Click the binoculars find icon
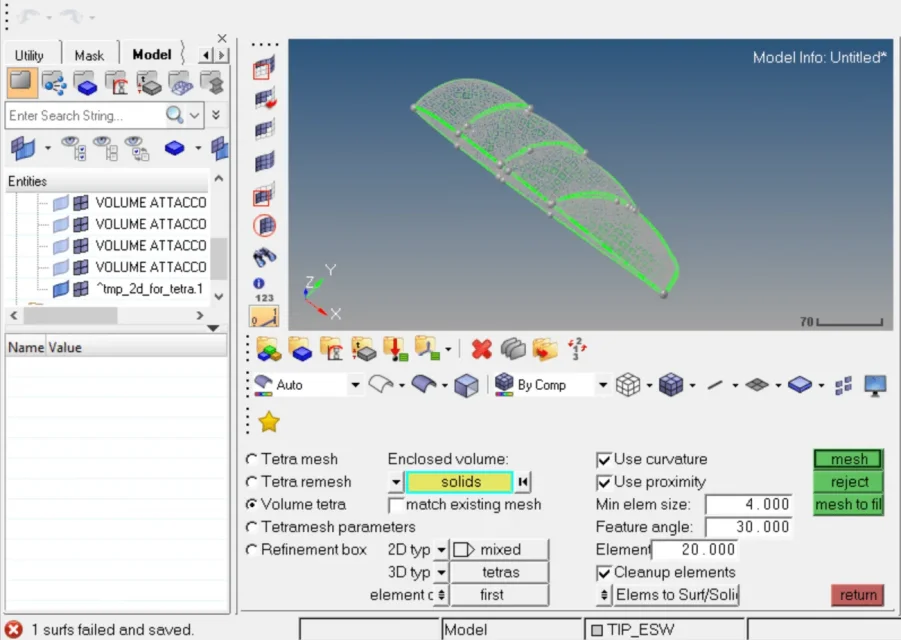Image resolution: width=901 pixels, height=640 pixels. click(x=264, y=256)
